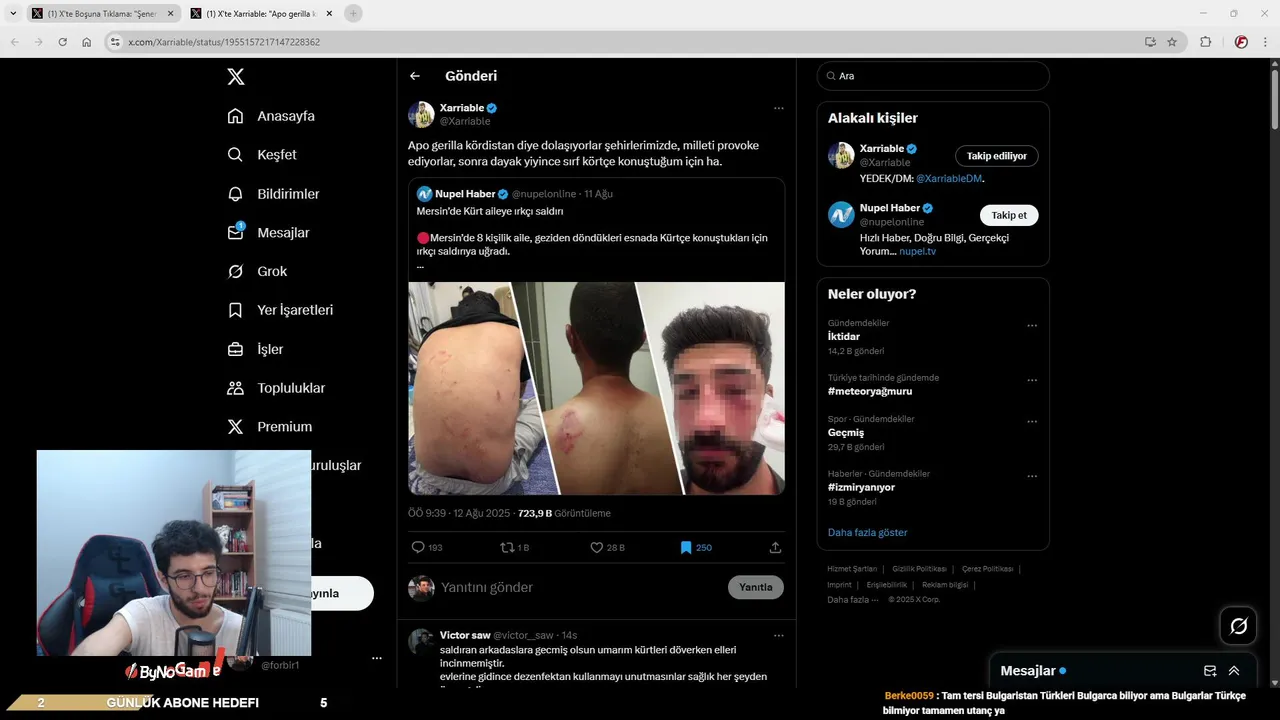Open Yer İşaretleri bookmarks
Screen dimensions: 1280x720
click(280, 310)
